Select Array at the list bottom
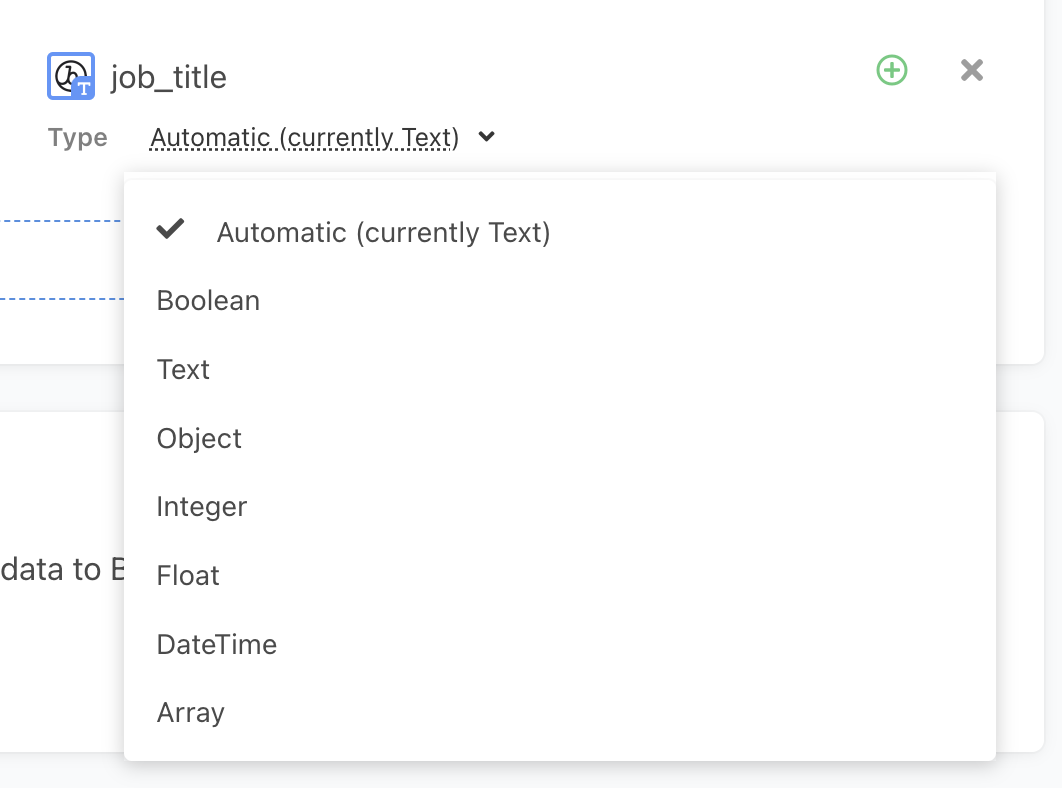This screenshot has width=1062, height=788. click(x=190, y=713)
